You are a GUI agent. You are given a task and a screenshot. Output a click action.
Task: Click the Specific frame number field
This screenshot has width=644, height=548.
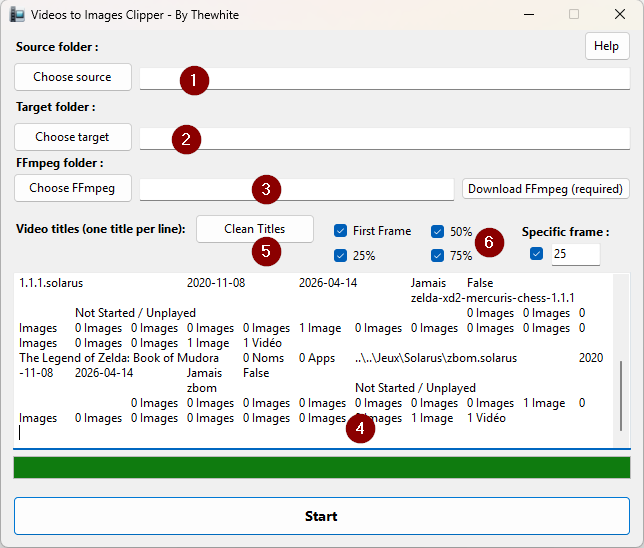[575, 254]
